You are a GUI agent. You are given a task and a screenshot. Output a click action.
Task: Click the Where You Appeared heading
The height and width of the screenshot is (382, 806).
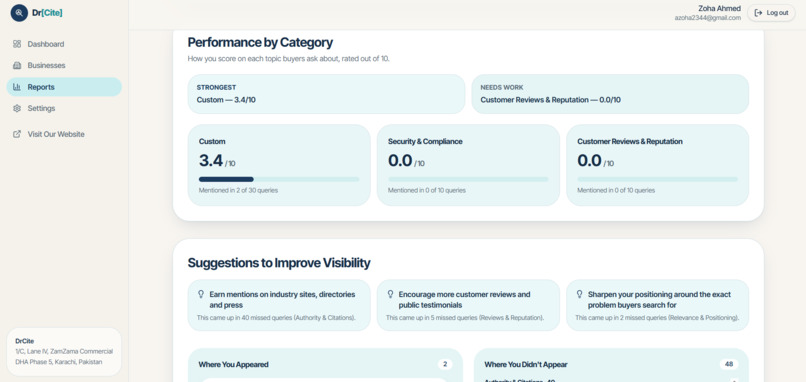click(x=233, y=365)
